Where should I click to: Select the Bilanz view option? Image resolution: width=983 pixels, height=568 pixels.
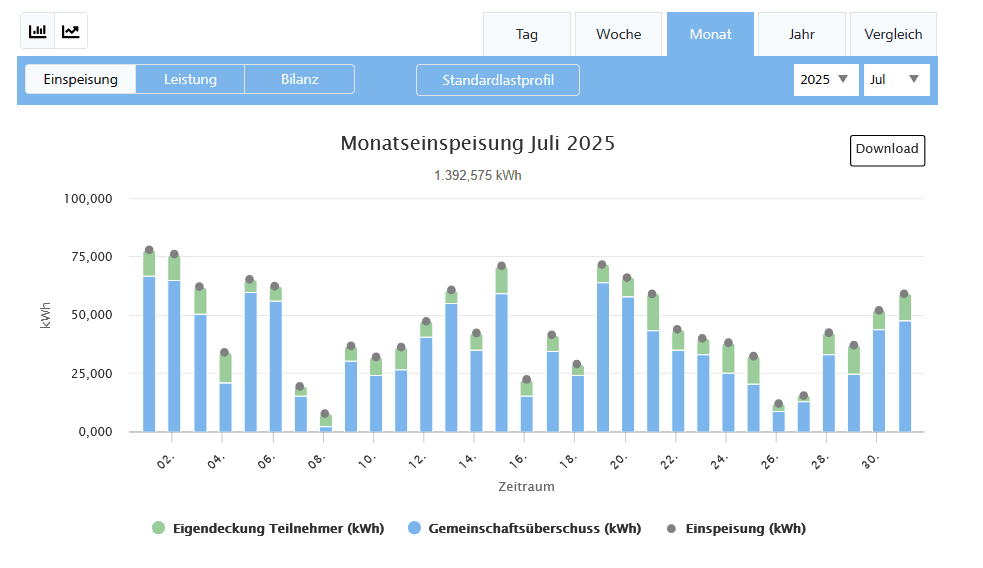point(299,79)
